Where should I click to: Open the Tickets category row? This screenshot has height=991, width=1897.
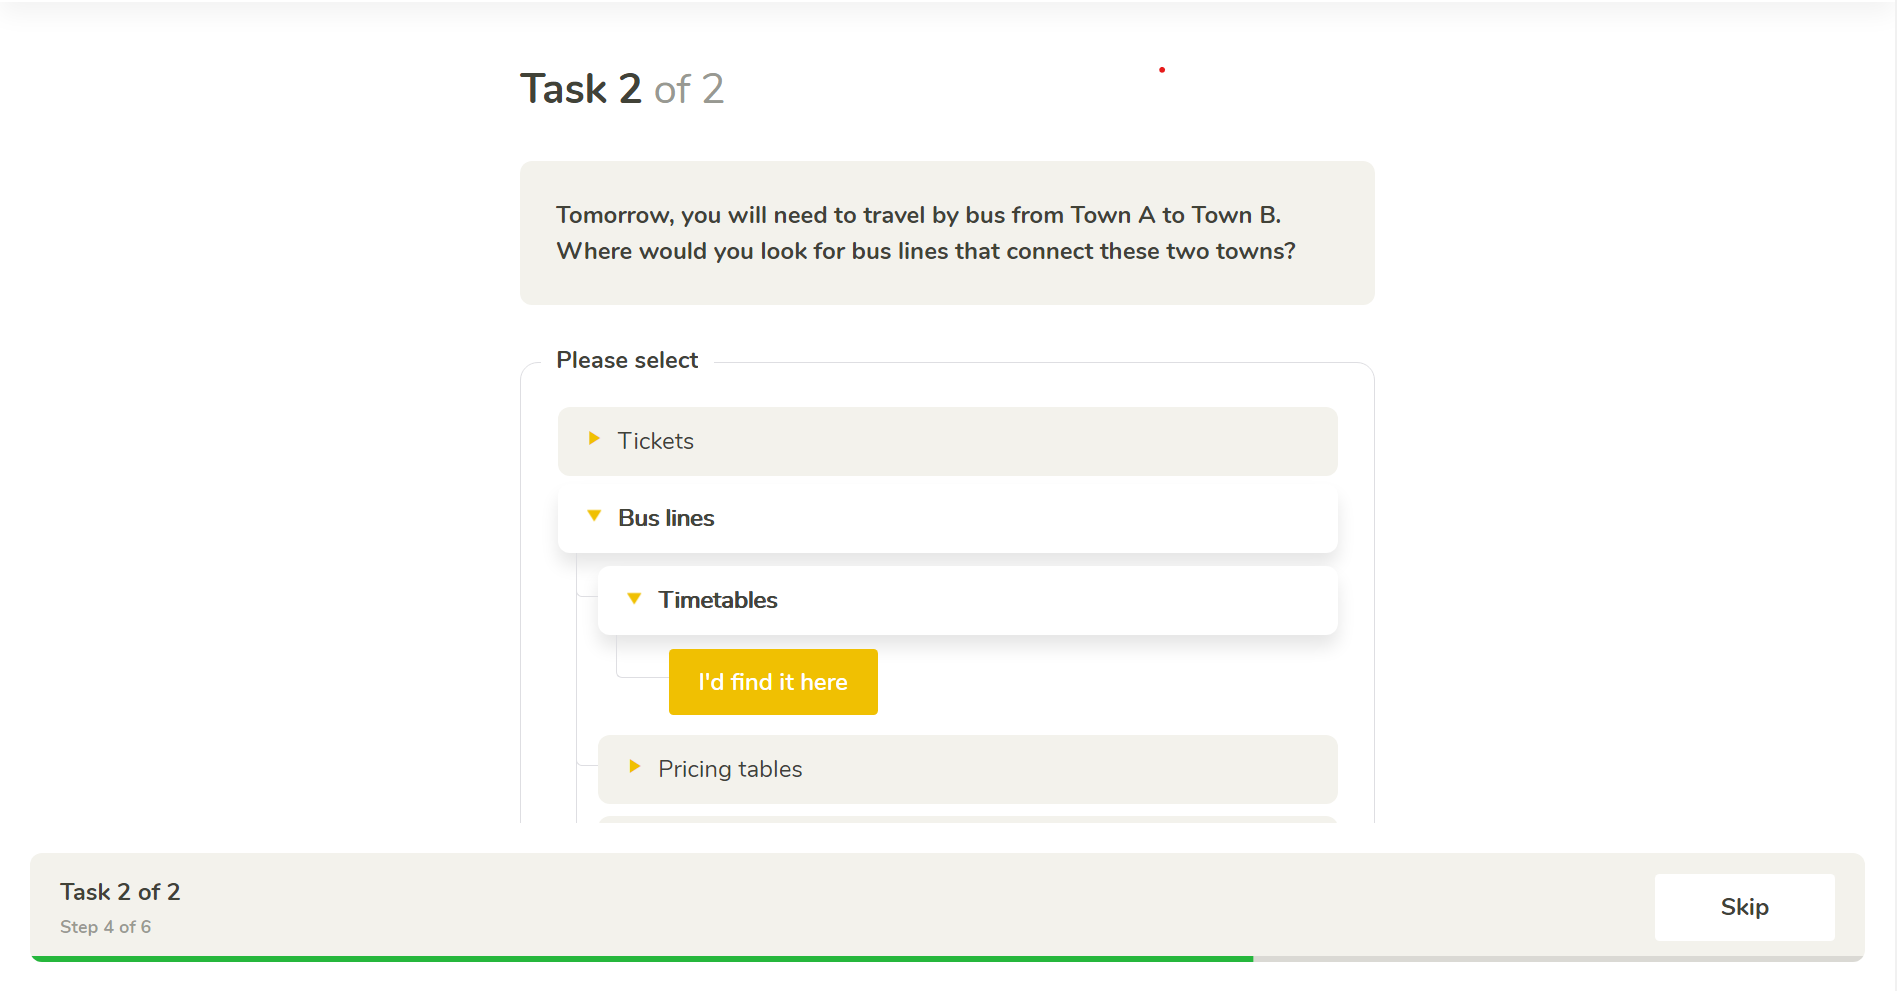pos(947,441)
